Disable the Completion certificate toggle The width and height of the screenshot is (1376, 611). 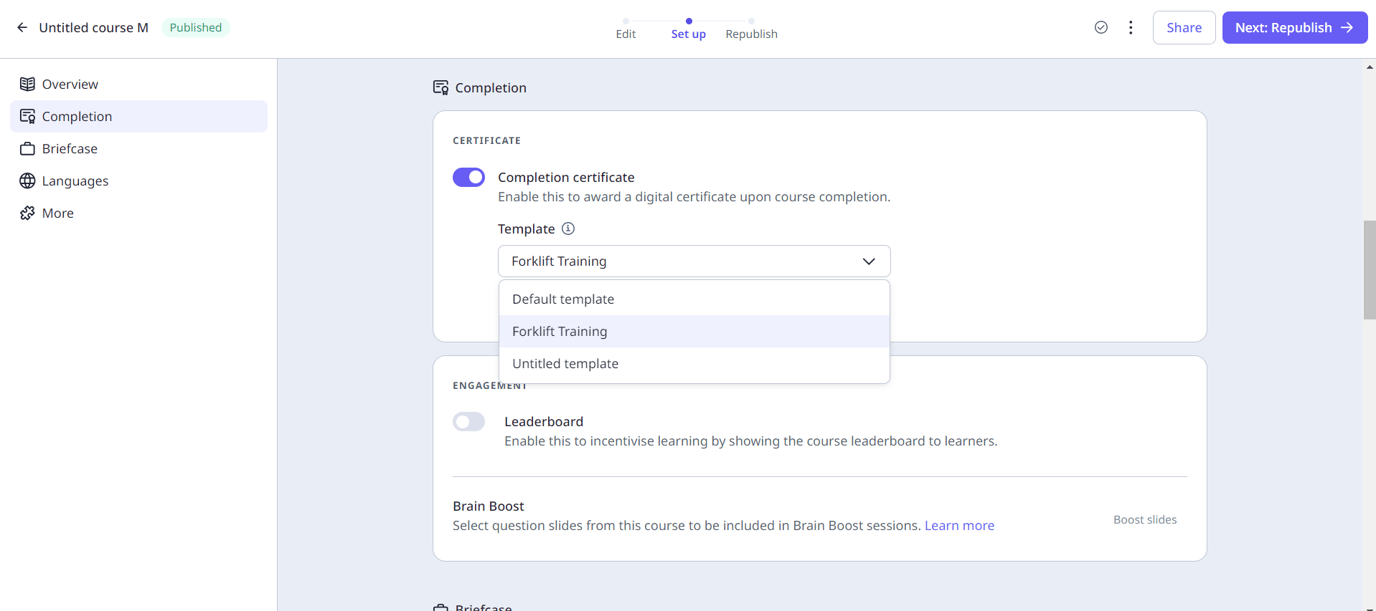tap(468, 177)
